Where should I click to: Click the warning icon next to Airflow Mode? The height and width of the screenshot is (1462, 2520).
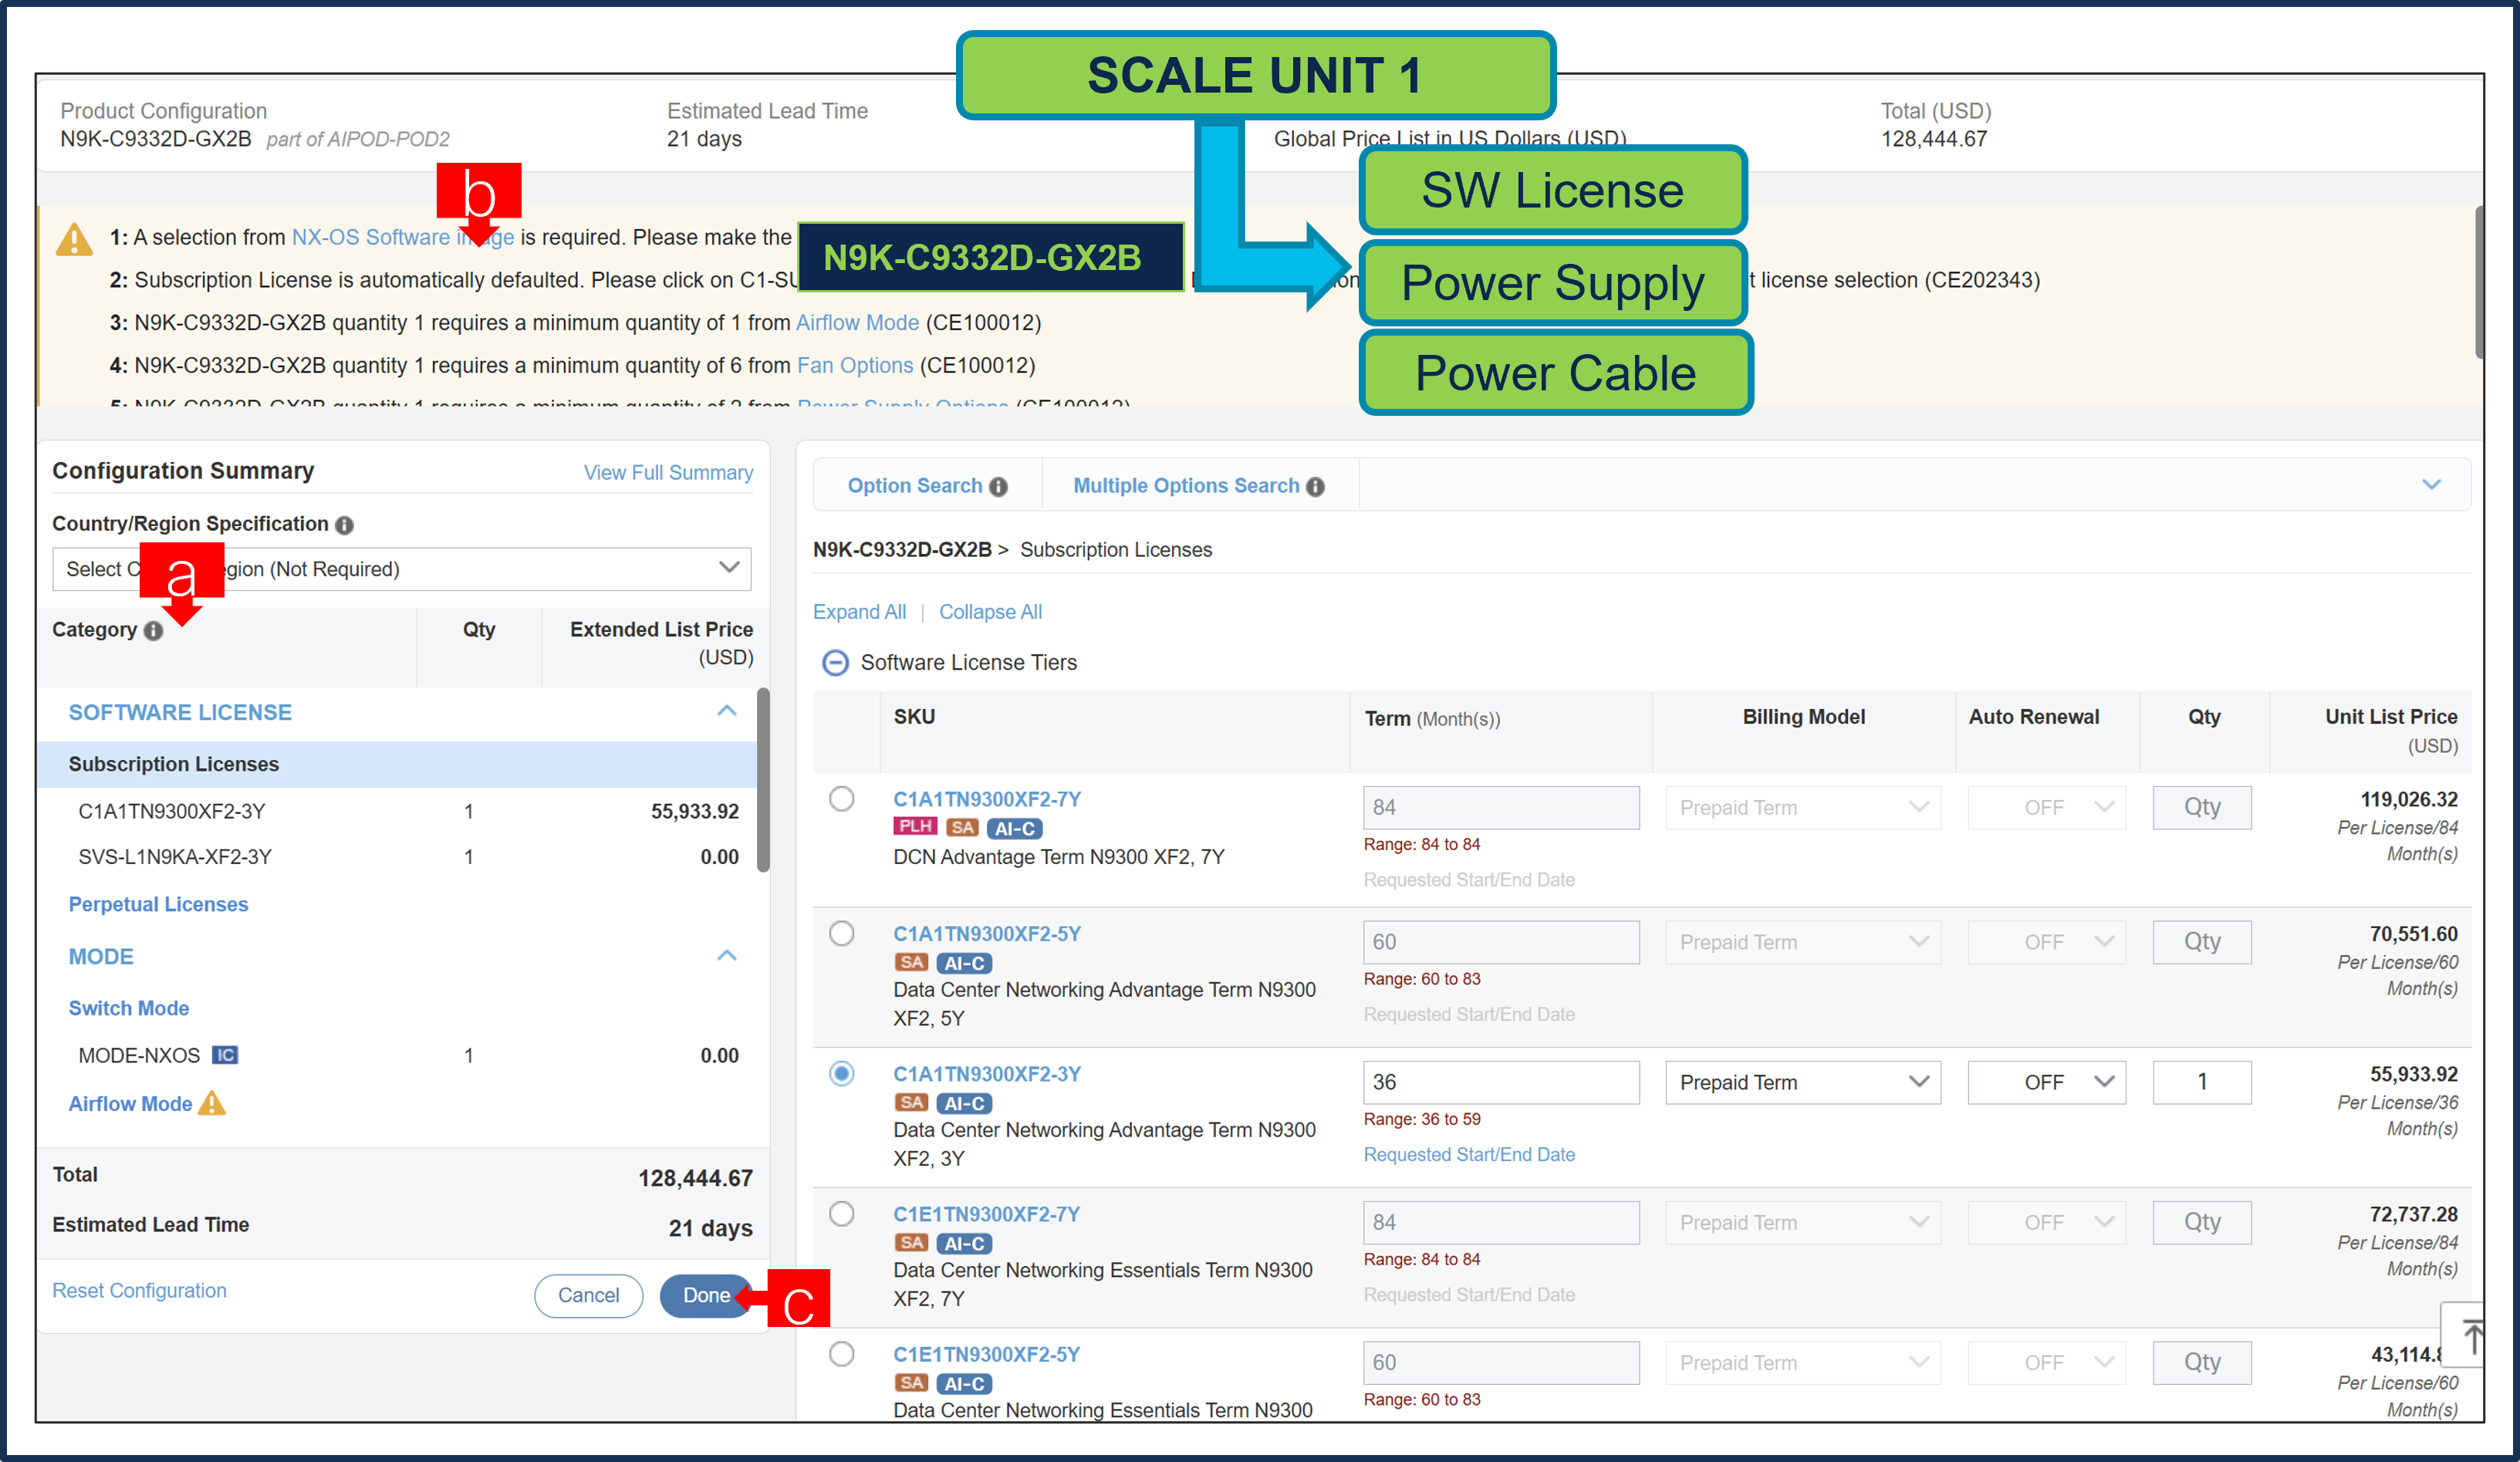pyautogui.click(x=211, y=1103)
